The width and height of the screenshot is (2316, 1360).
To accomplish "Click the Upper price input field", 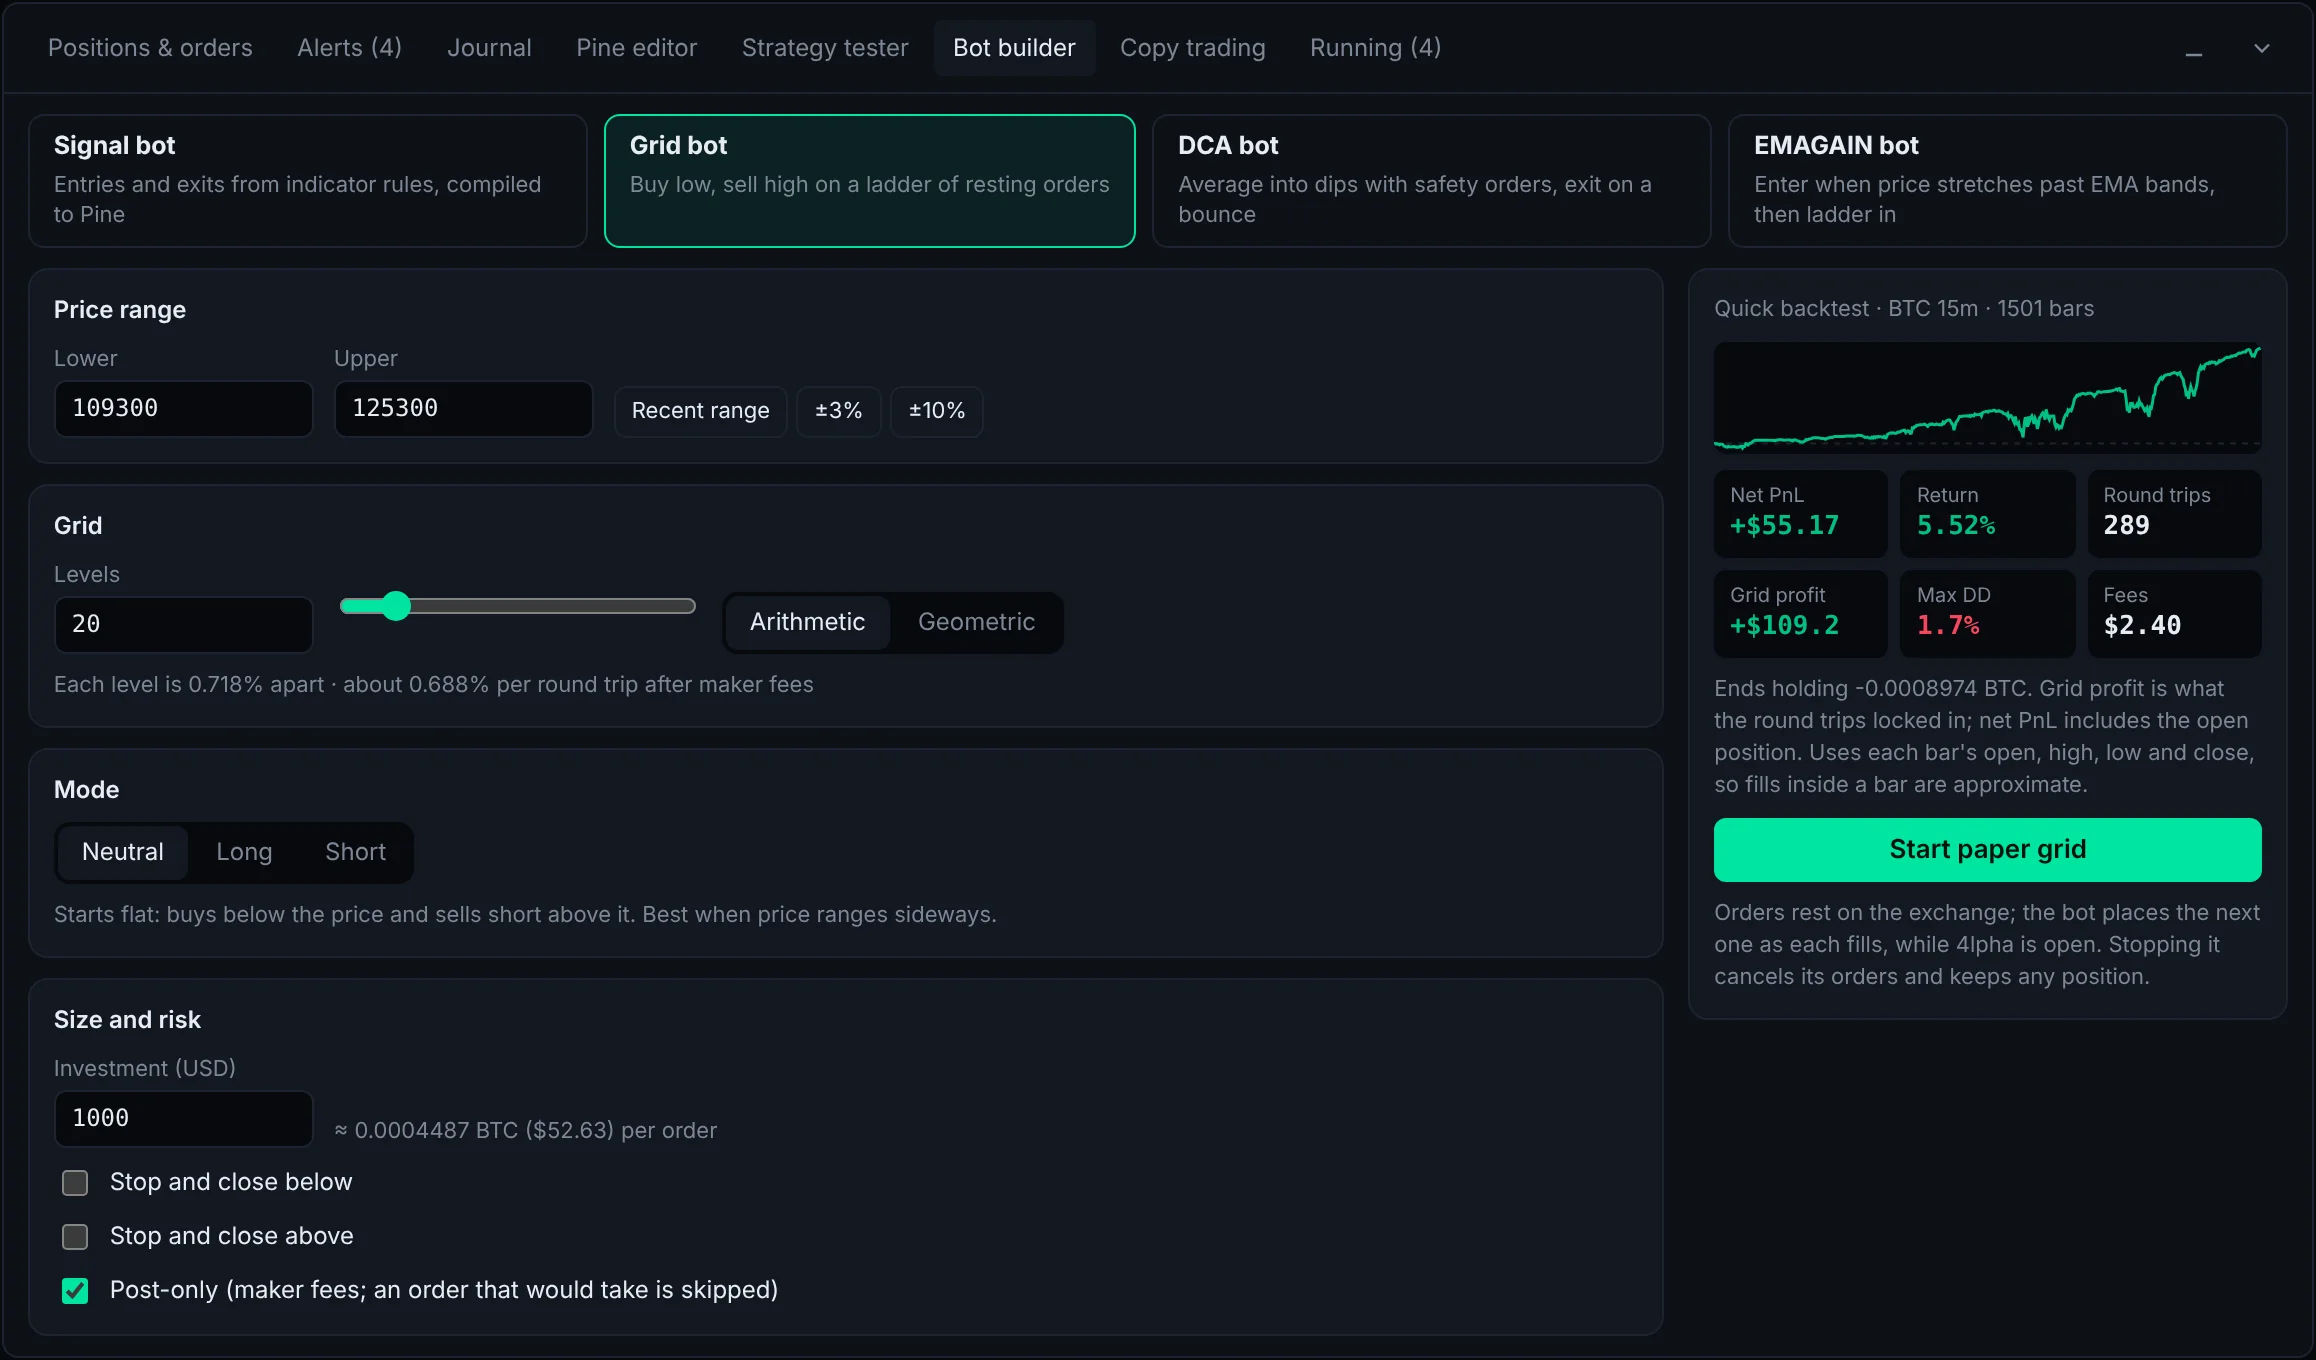I will coord(463,408).
